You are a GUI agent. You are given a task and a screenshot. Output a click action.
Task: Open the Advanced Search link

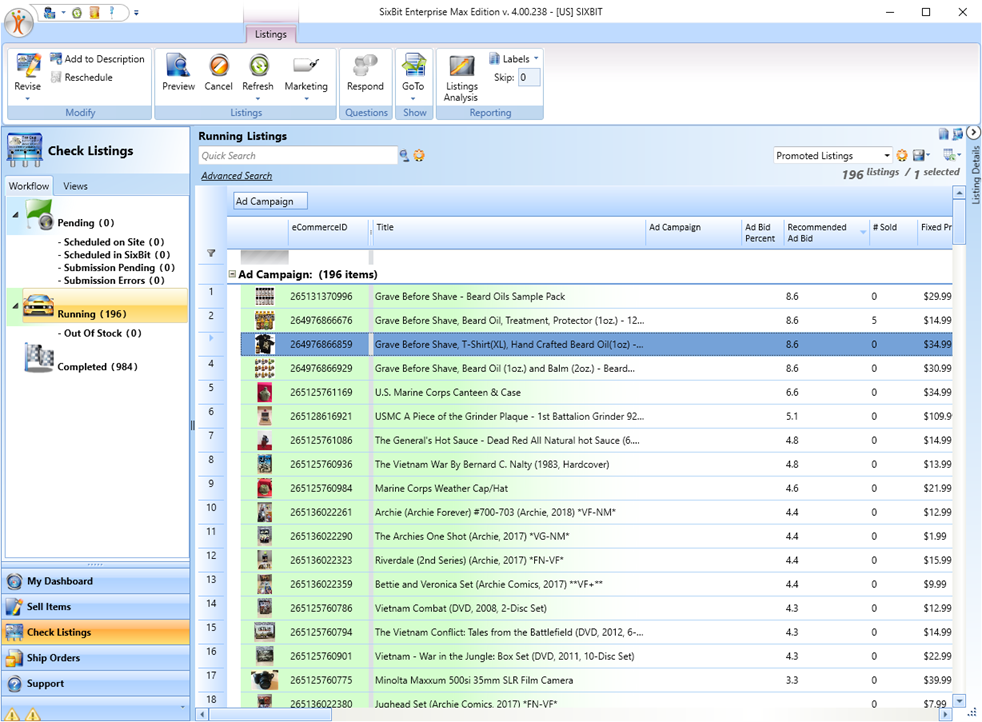236,176
